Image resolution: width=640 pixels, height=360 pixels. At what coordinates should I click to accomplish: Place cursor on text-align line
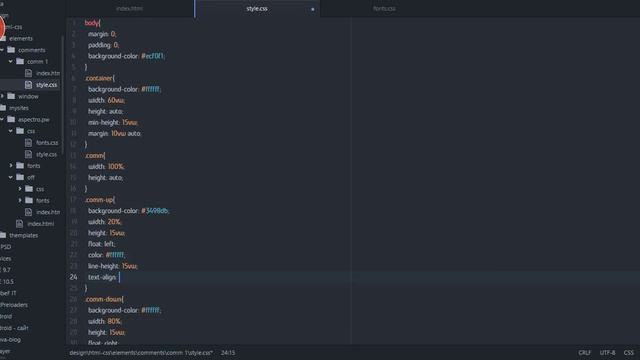[x=353, y=277]
